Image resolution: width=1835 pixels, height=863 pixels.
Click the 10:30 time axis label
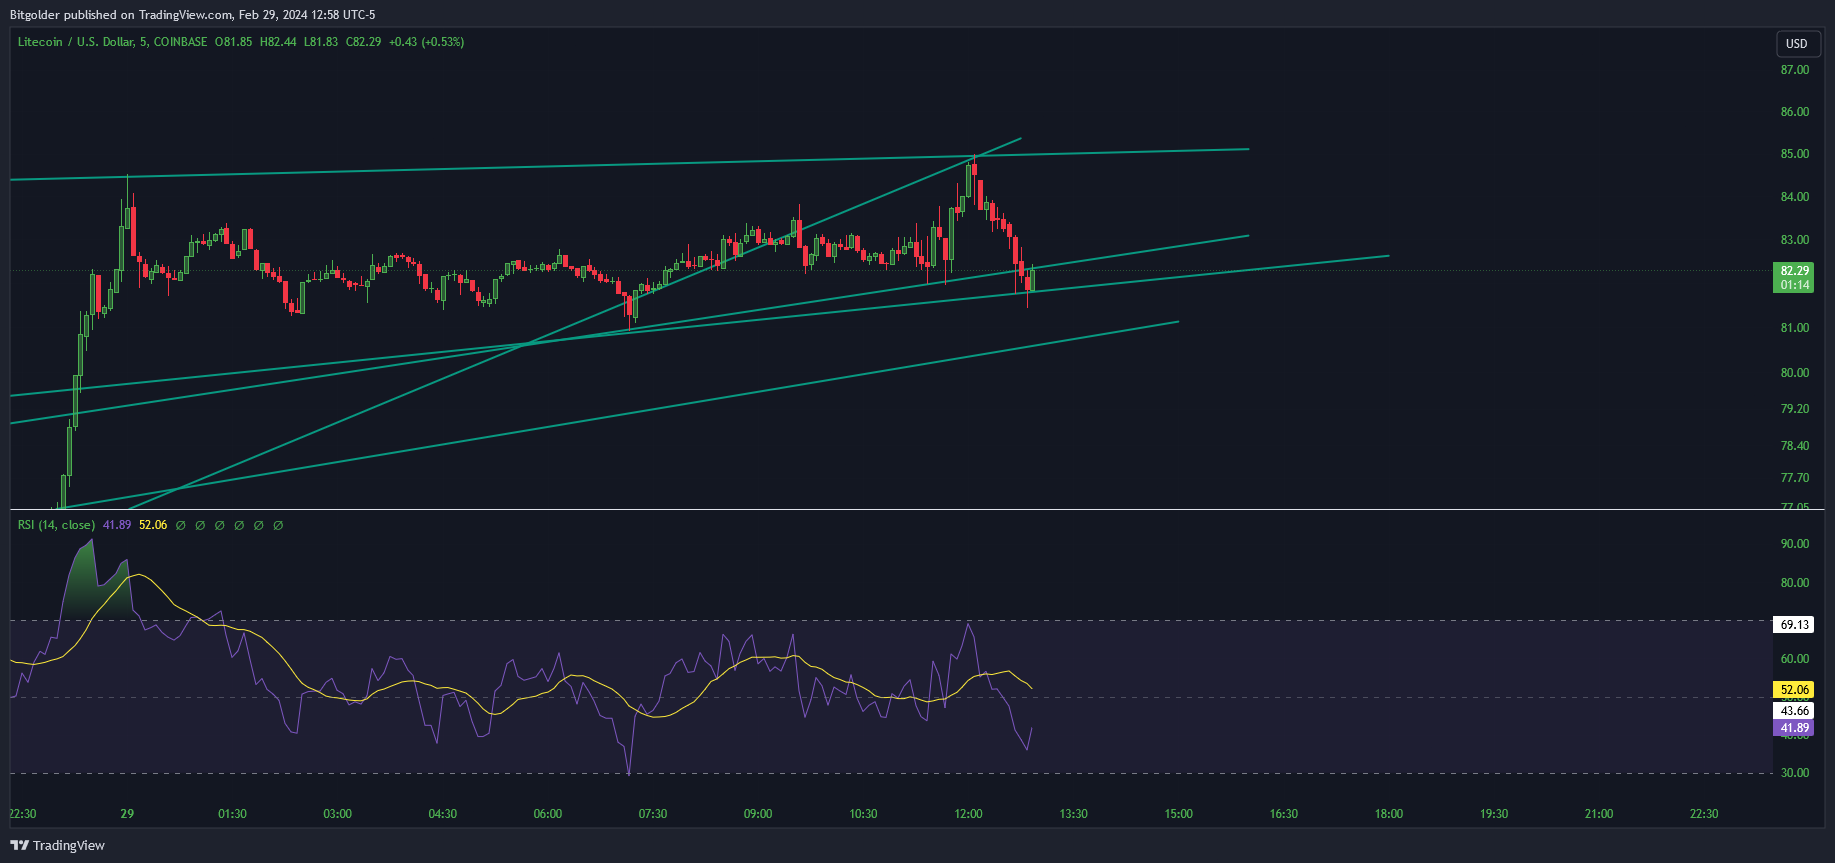pos(863,814)
